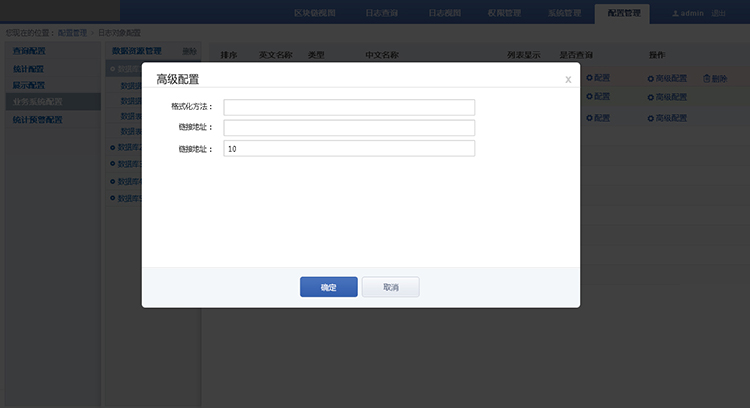Expand the 数据库5 tree node
Viewport: 750px width, 408px height.
pos(126,198)
